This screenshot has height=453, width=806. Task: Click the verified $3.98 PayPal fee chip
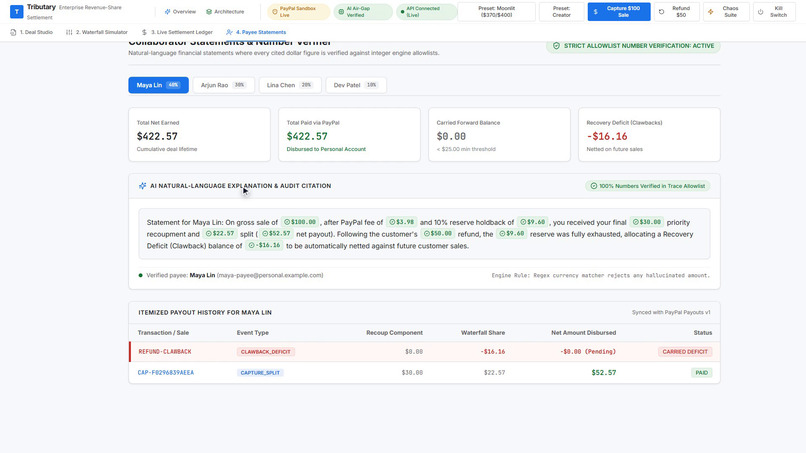pos(401,222)
